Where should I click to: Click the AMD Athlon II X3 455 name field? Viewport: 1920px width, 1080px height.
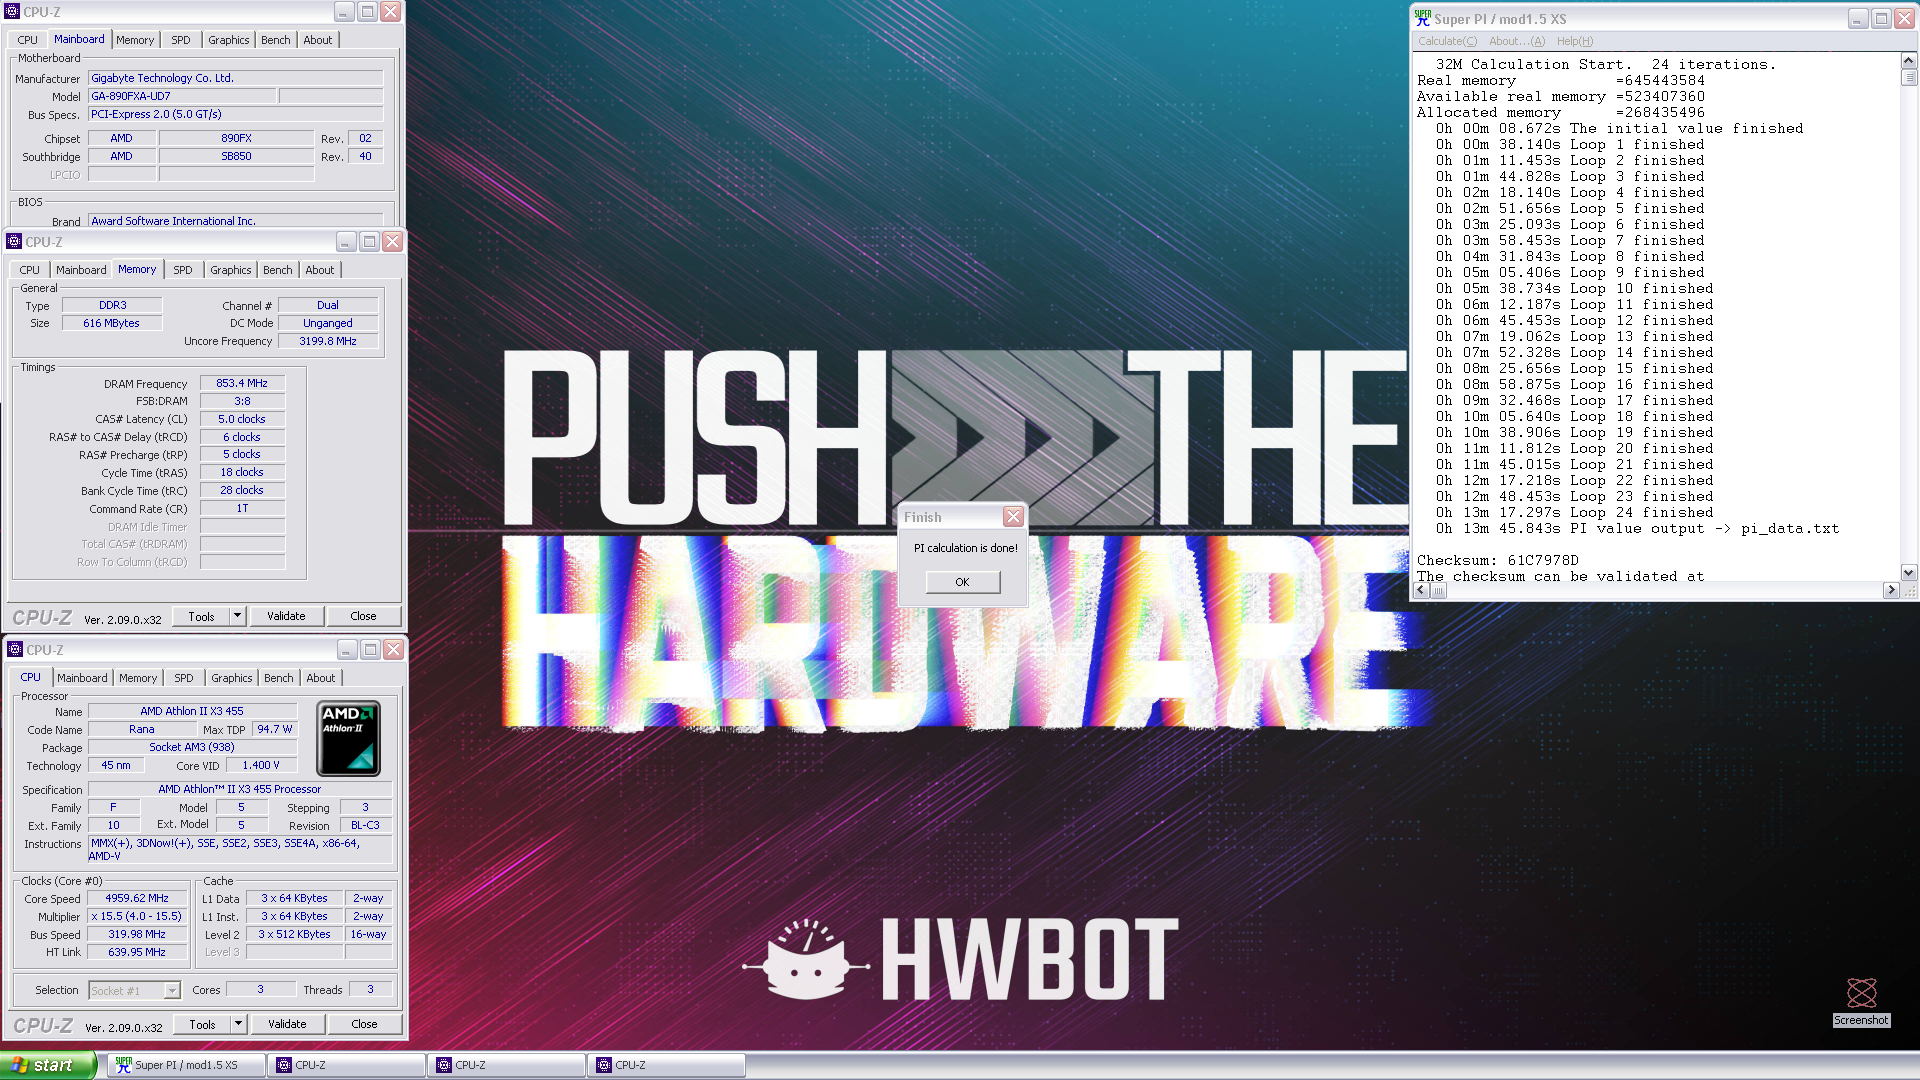[192, 712]
